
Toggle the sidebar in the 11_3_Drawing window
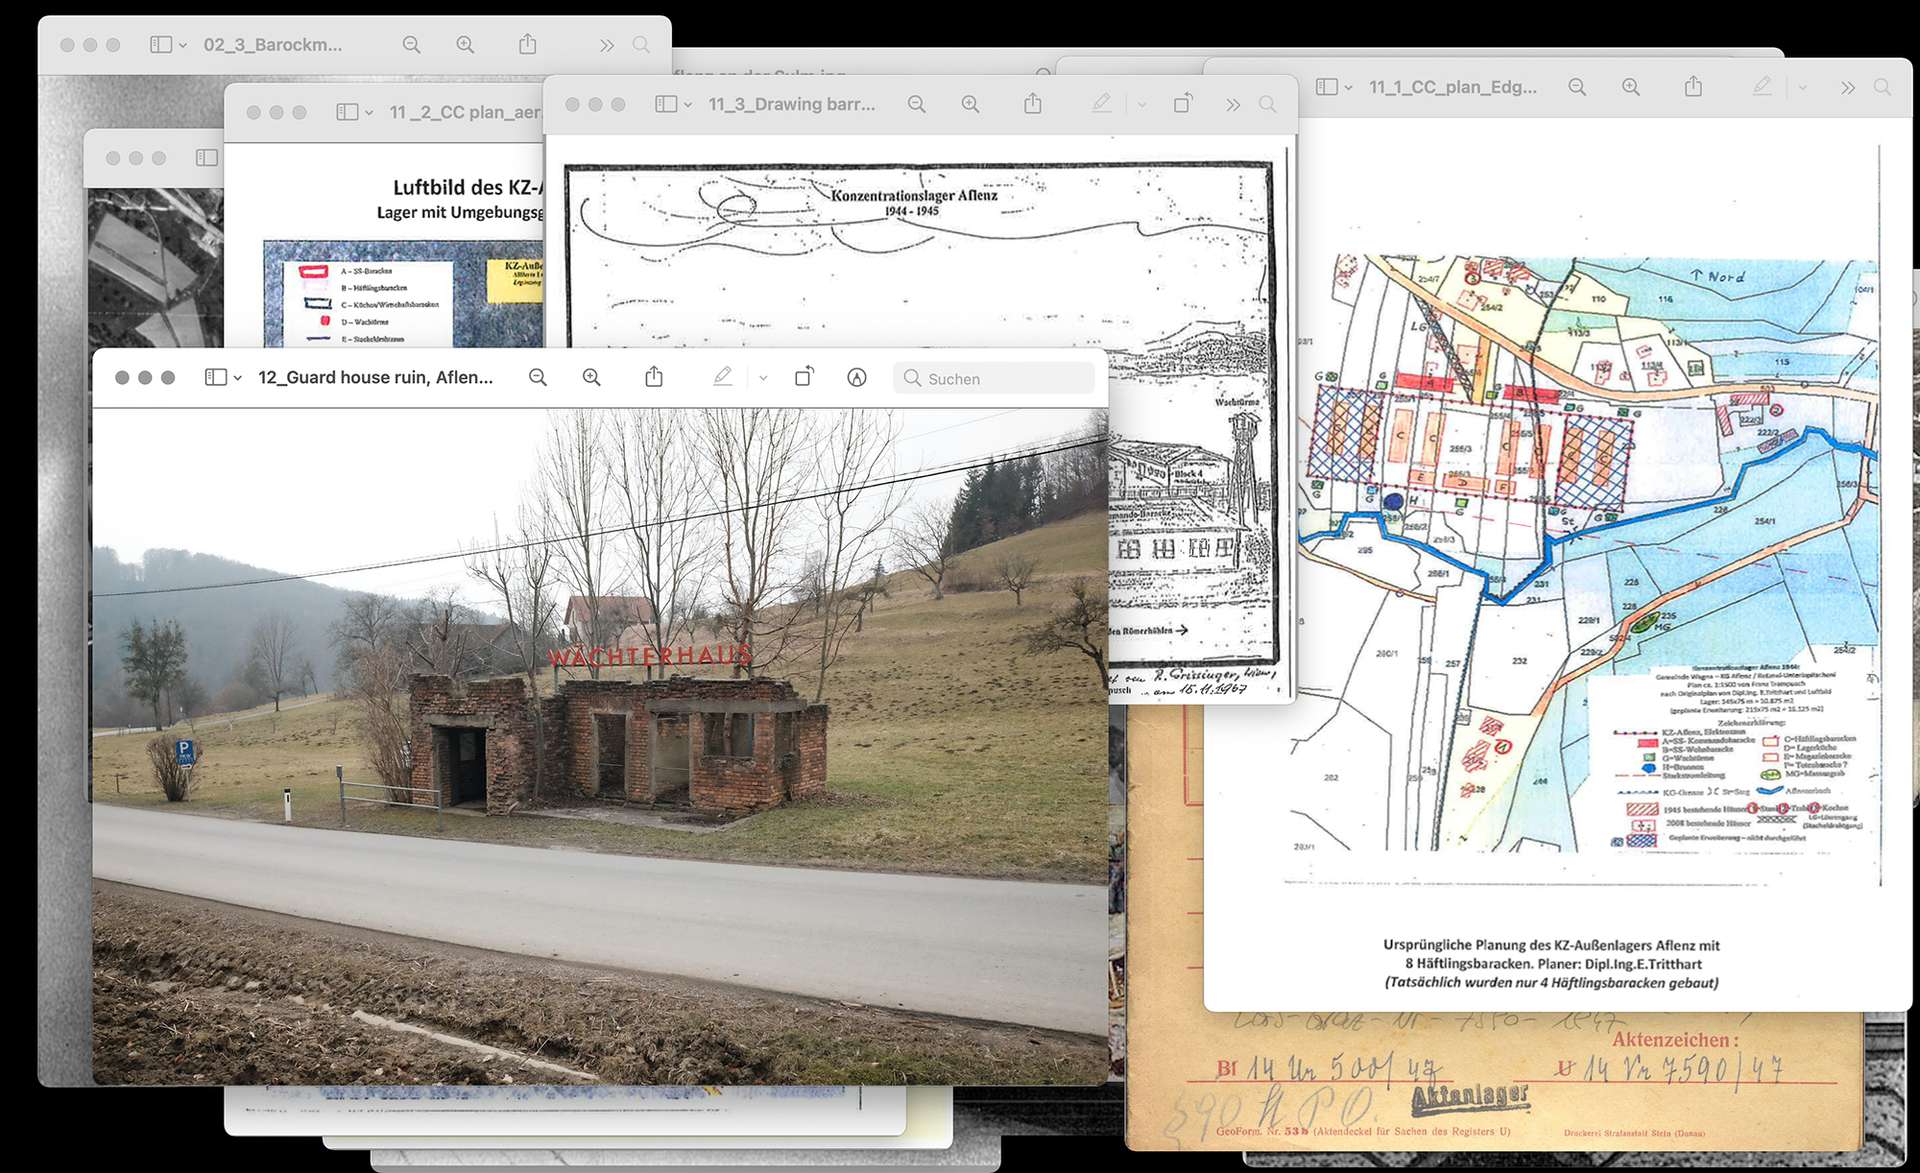(665, 104)
